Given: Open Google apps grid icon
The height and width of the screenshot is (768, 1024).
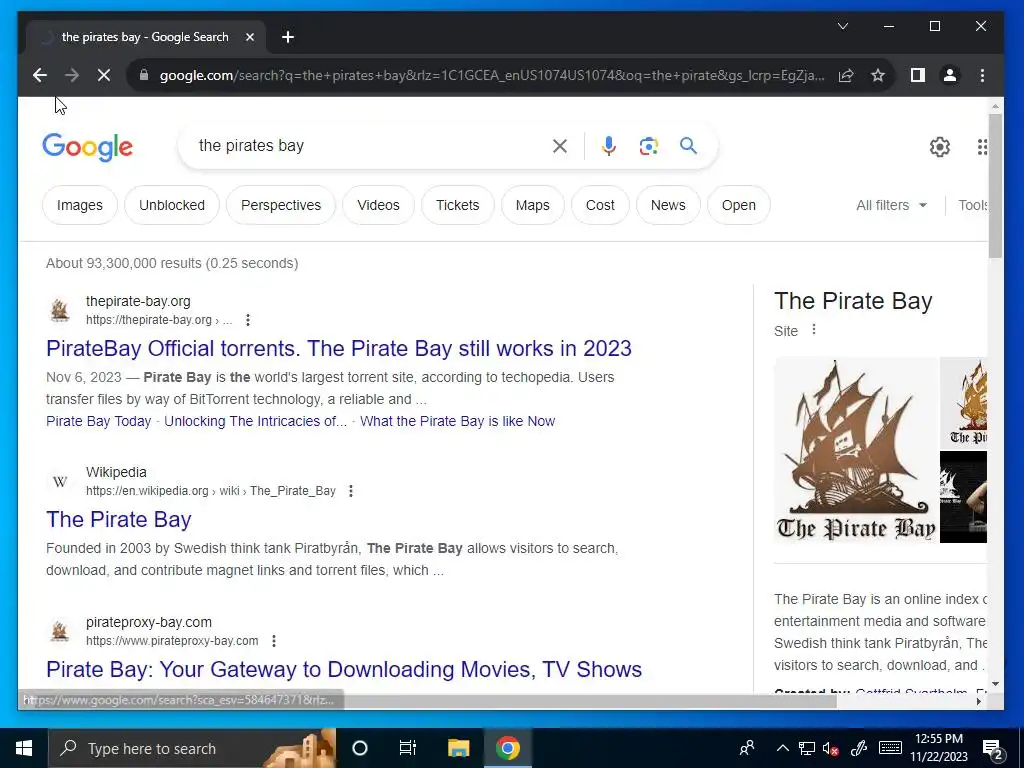Looking at the screenshot, I should (982, 147).
